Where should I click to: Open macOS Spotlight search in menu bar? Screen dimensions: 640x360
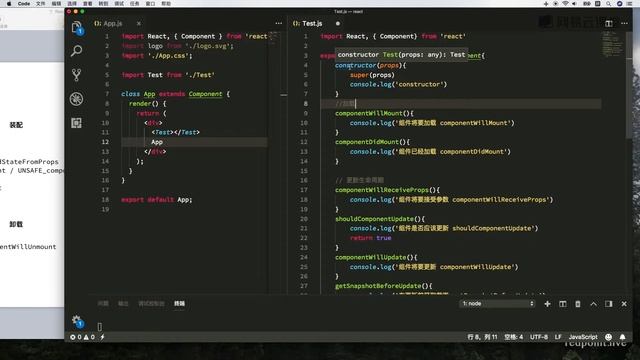point(608,3)
